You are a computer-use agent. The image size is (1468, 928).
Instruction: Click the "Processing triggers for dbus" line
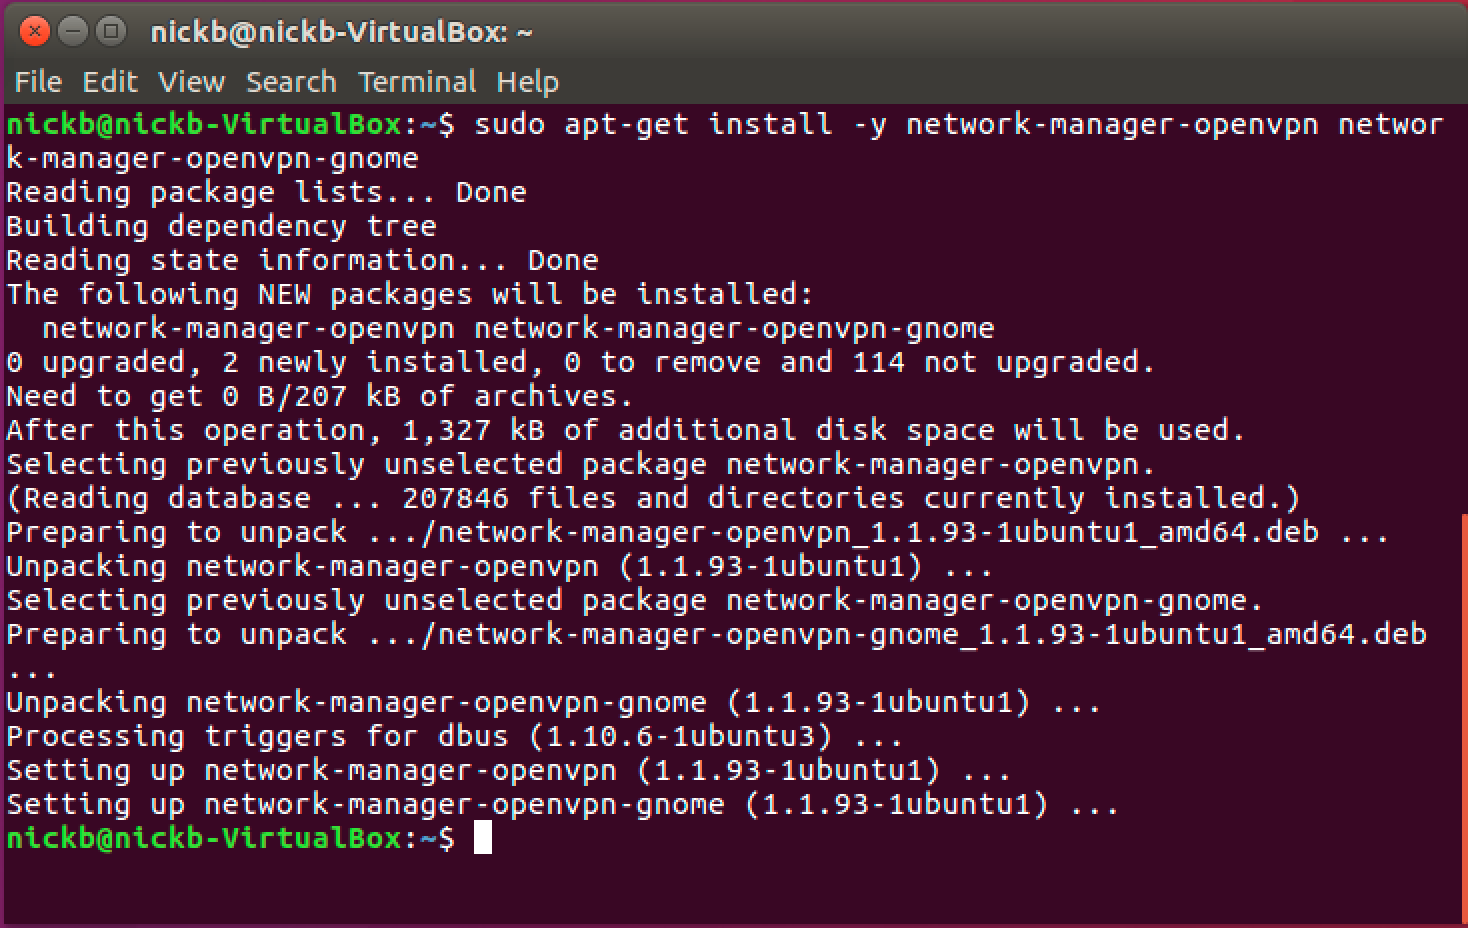click(x=454, y=737)
